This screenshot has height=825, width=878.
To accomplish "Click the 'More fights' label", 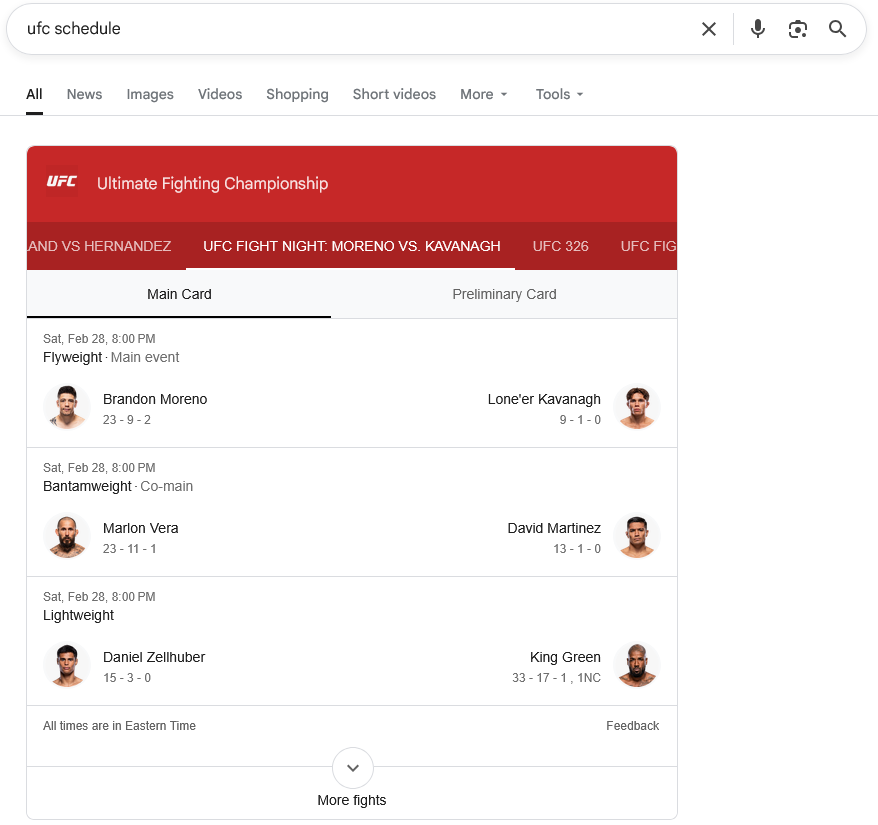I will pos(352,800).
